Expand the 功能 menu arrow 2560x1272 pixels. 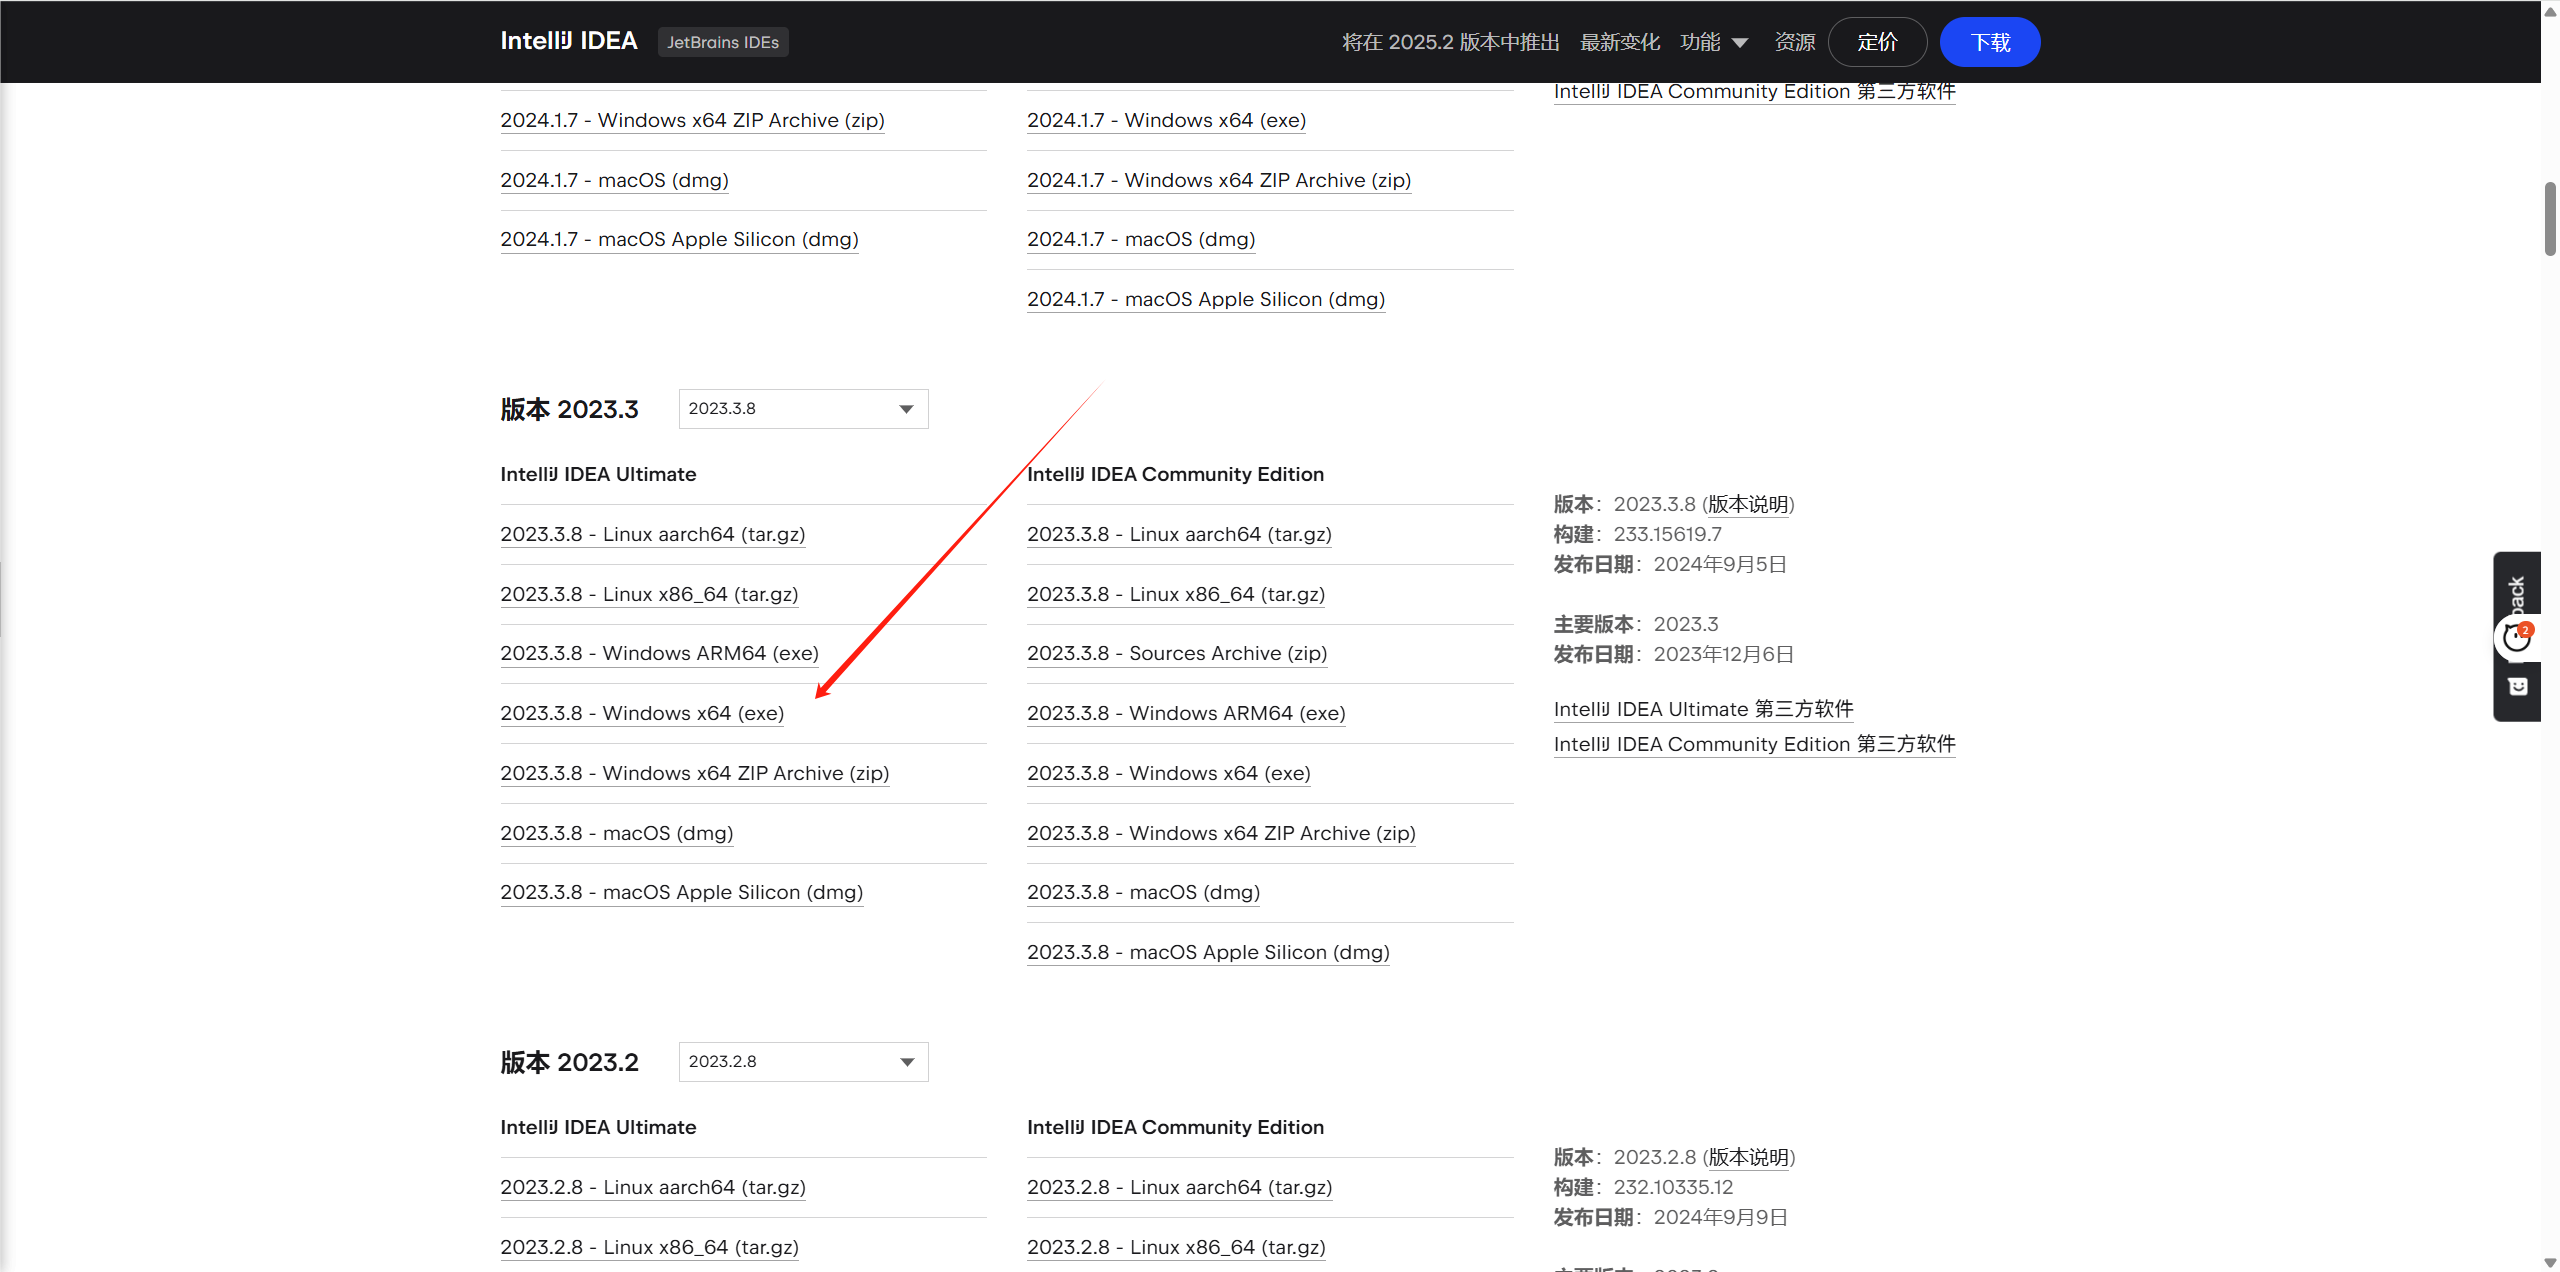click(x=1740, y=43)
